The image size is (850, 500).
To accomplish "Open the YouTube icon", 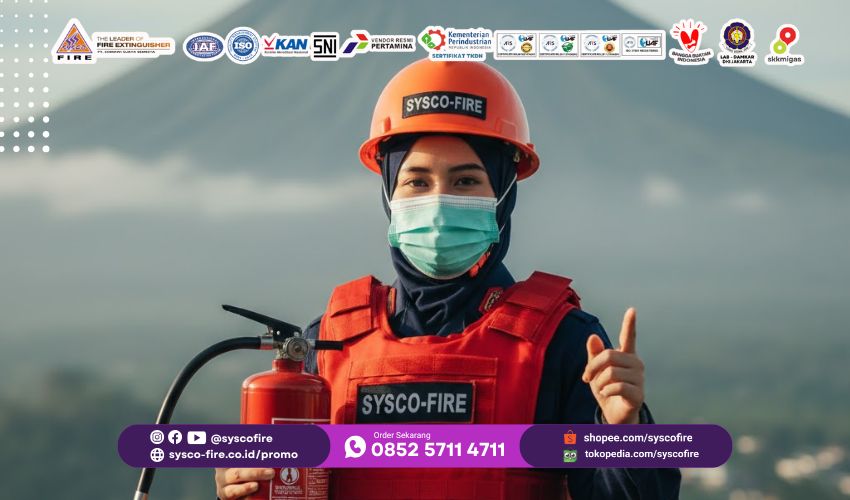I will click(196, 438).
